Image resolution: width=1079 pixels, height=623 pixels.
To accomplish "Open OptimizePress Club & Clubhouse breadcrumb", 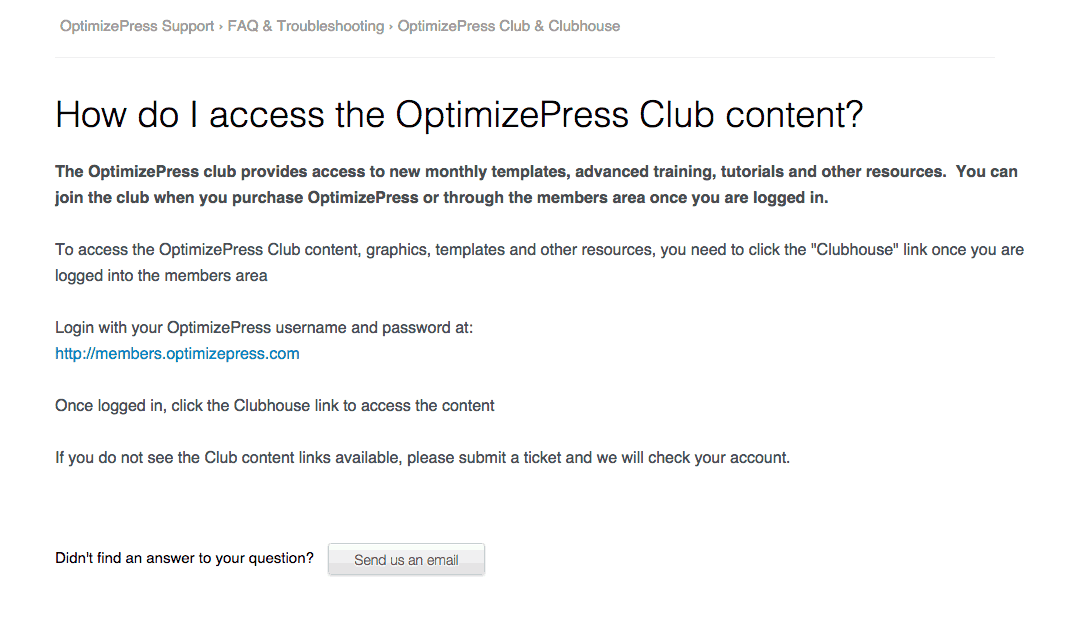I will 508,26.
